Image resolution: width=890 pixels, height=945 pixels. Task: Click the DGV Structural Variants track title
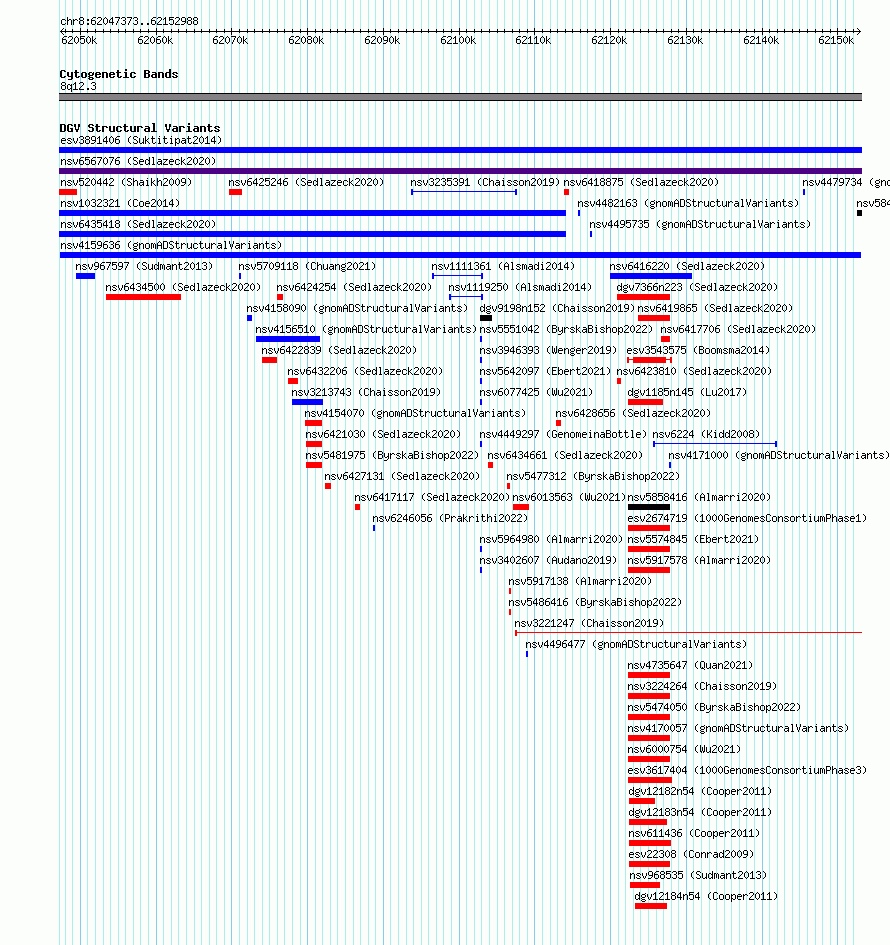140,128
